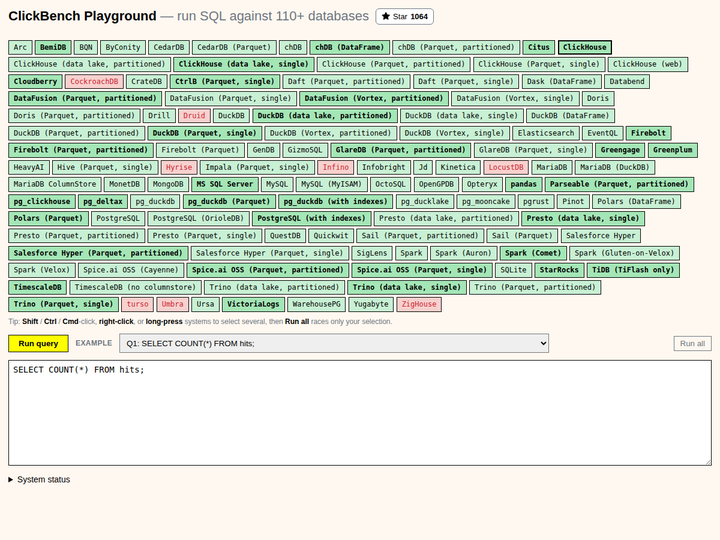Select the DuckDB (Parquet, single) chip
720x540 pixels.
pyautogui.click(x=204, y=133)
